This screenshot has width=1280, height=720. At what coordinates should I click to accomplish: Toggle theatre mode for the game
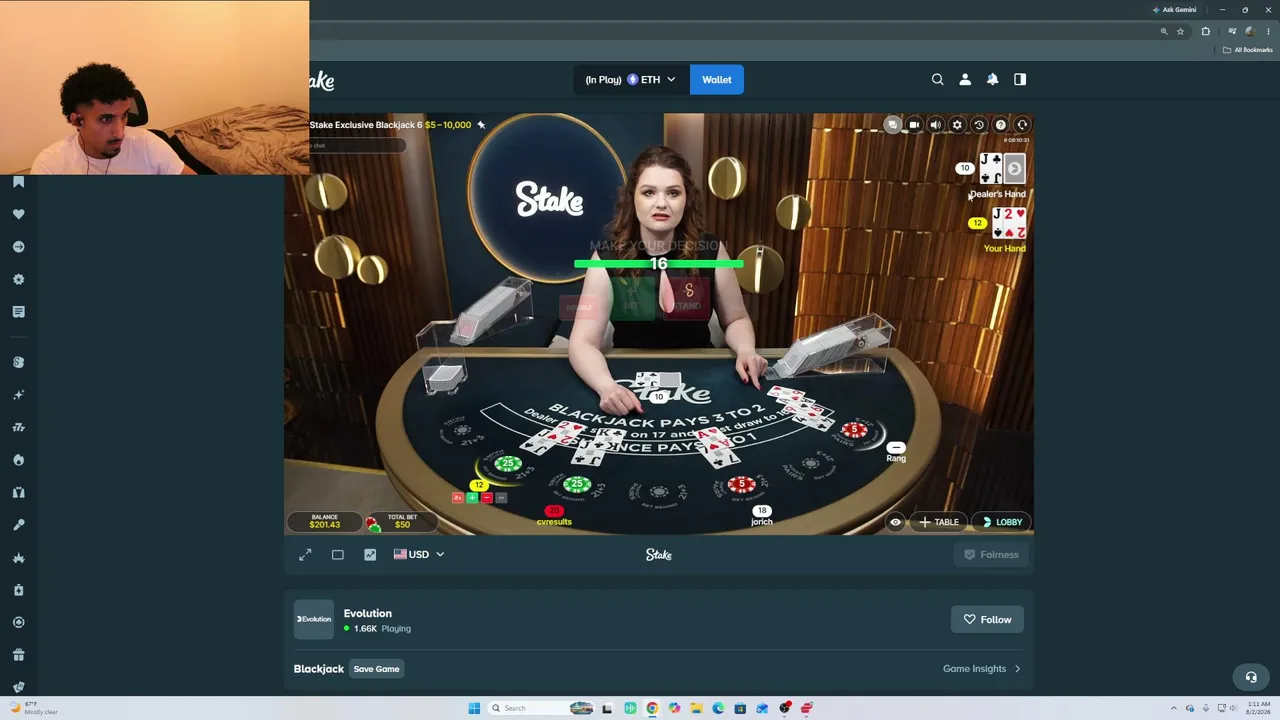coord(337,554)
